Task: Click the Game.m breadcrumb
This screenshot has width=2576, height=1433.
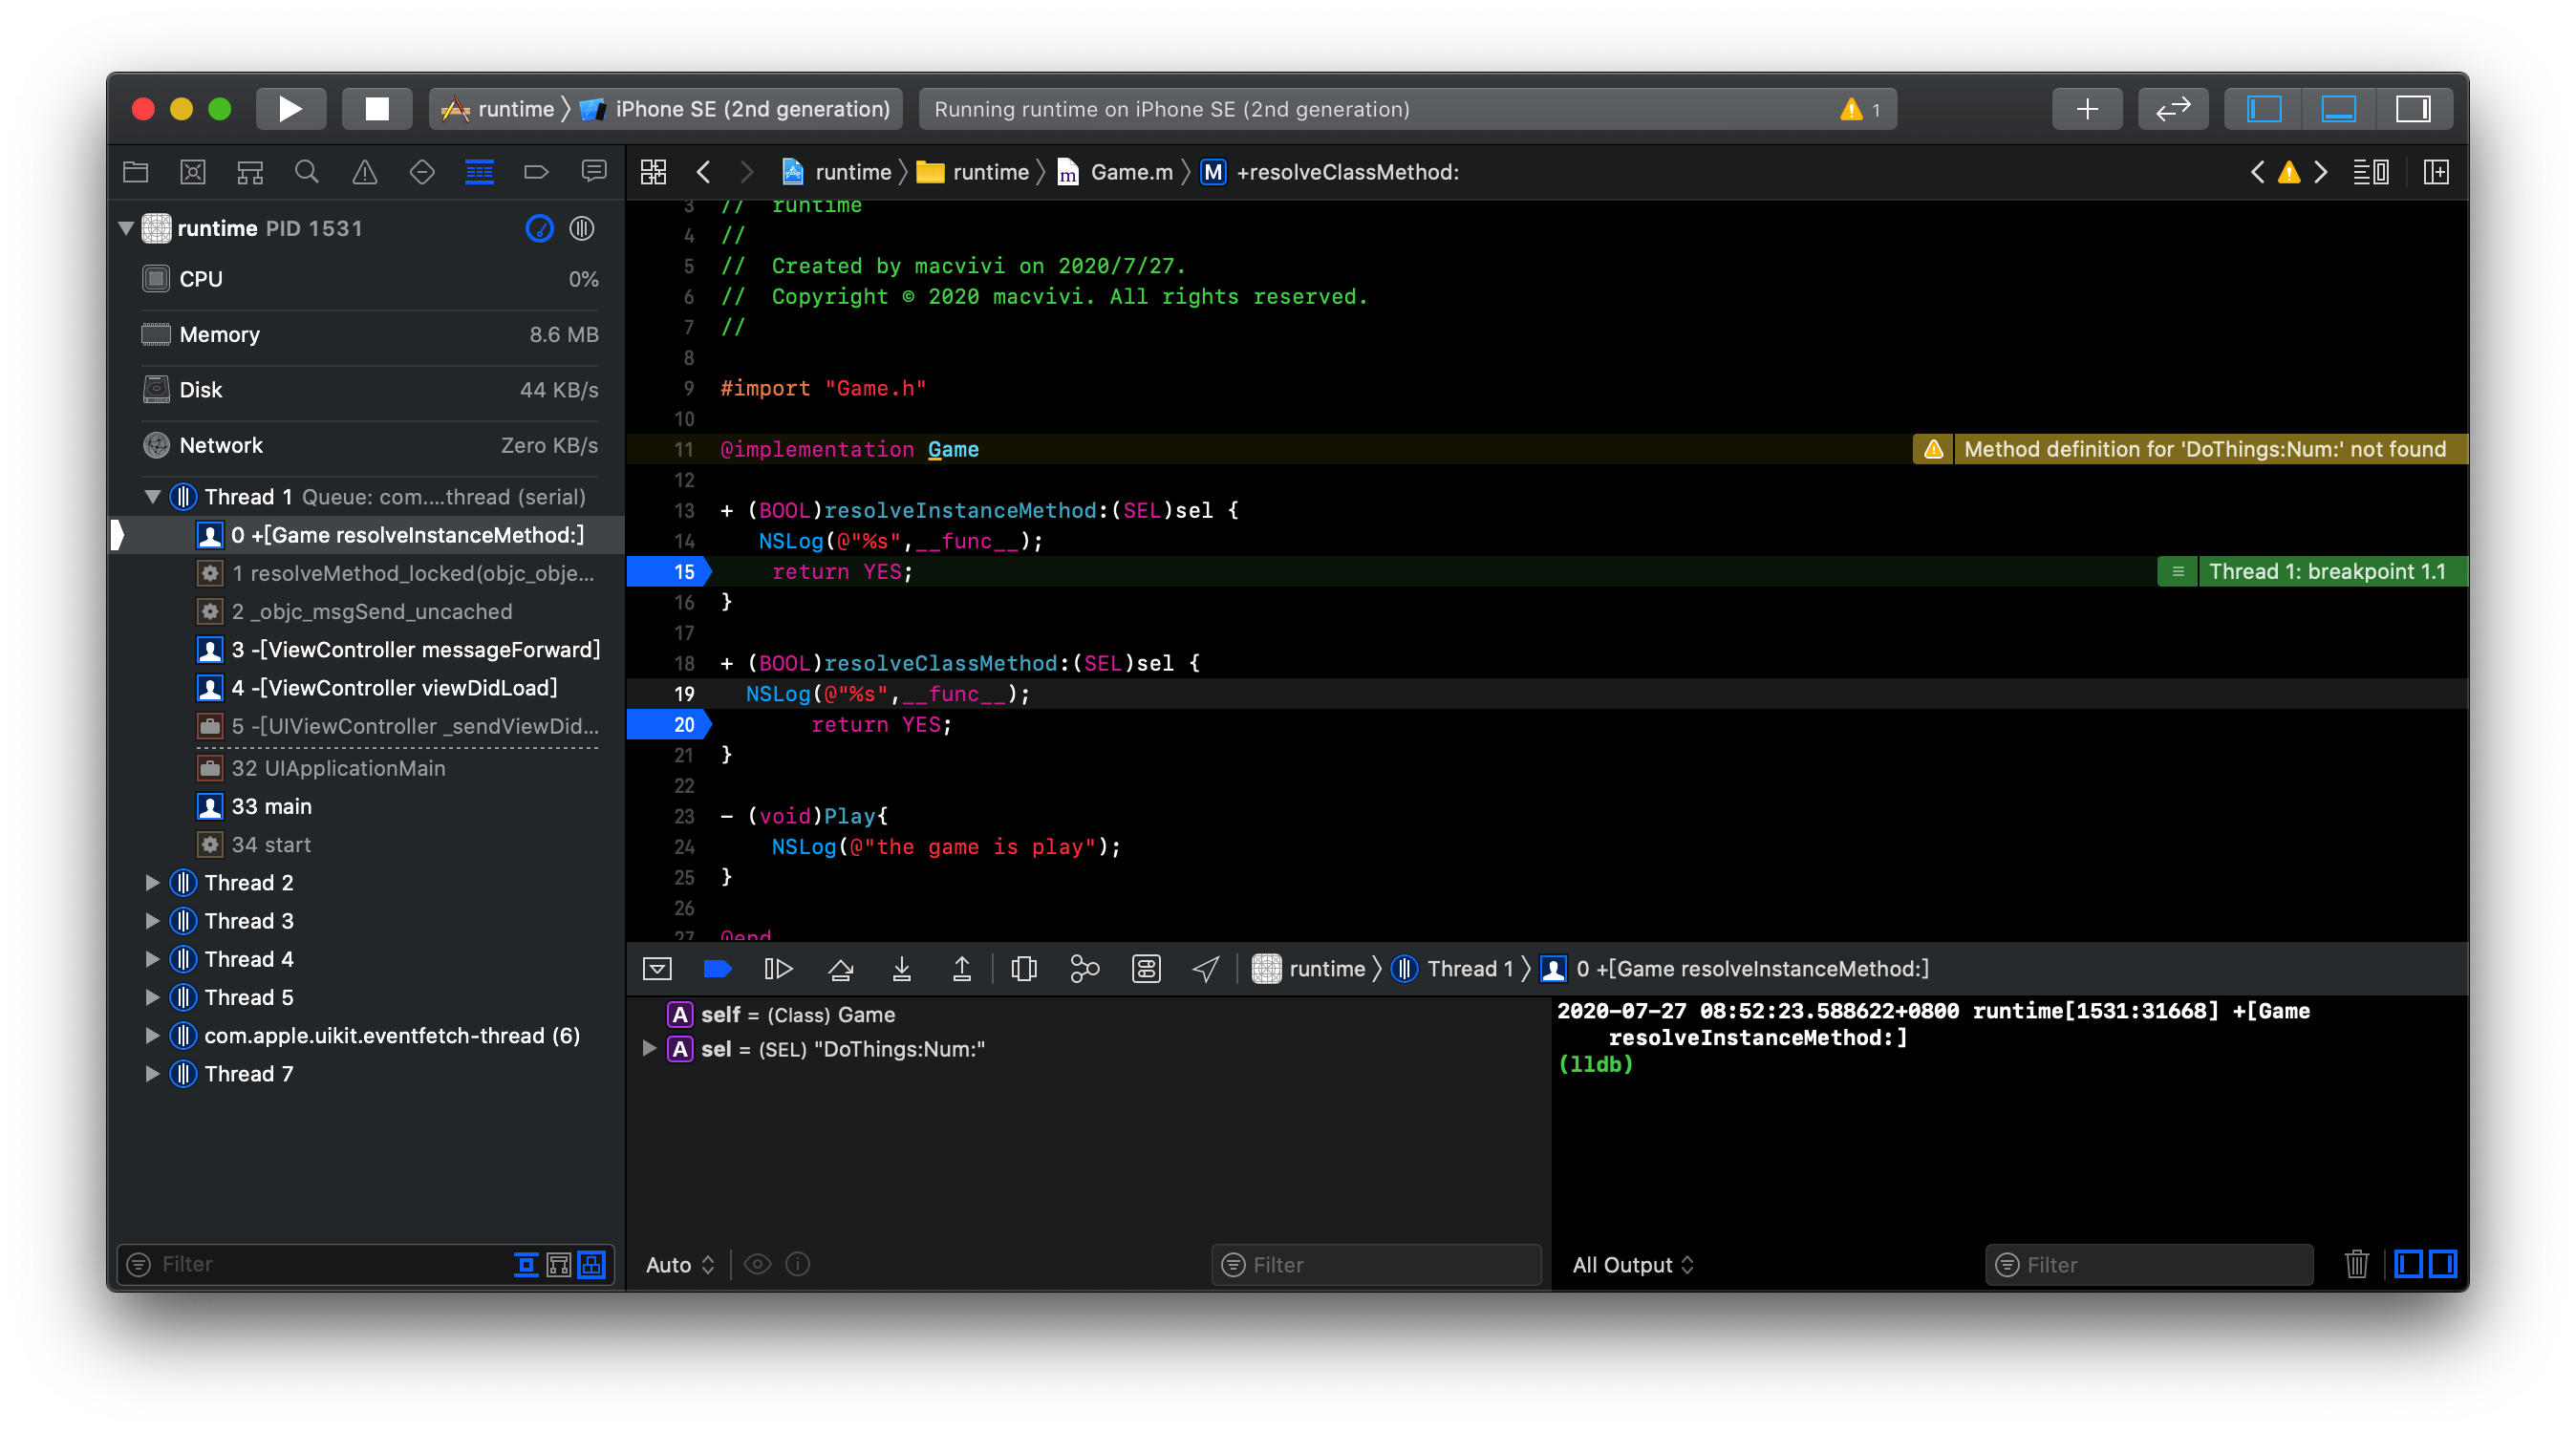Action: pos(1115,172)
